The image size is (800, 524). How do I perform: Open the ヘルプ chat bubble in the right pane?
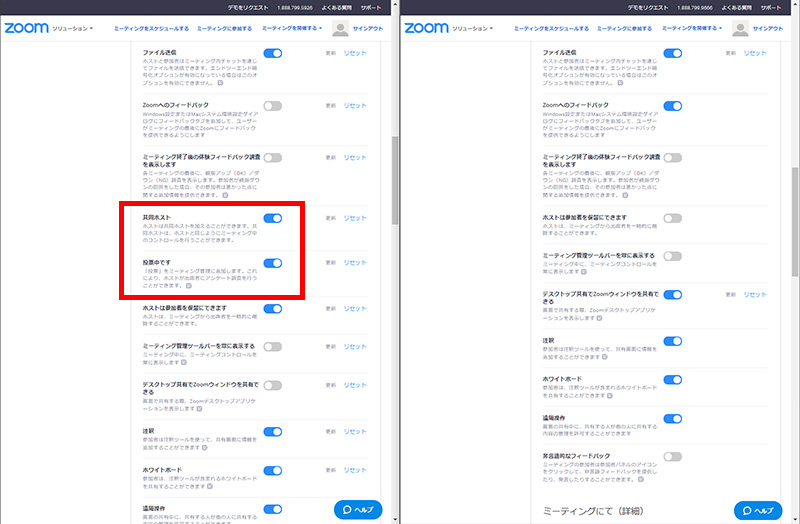click(757, 510)
